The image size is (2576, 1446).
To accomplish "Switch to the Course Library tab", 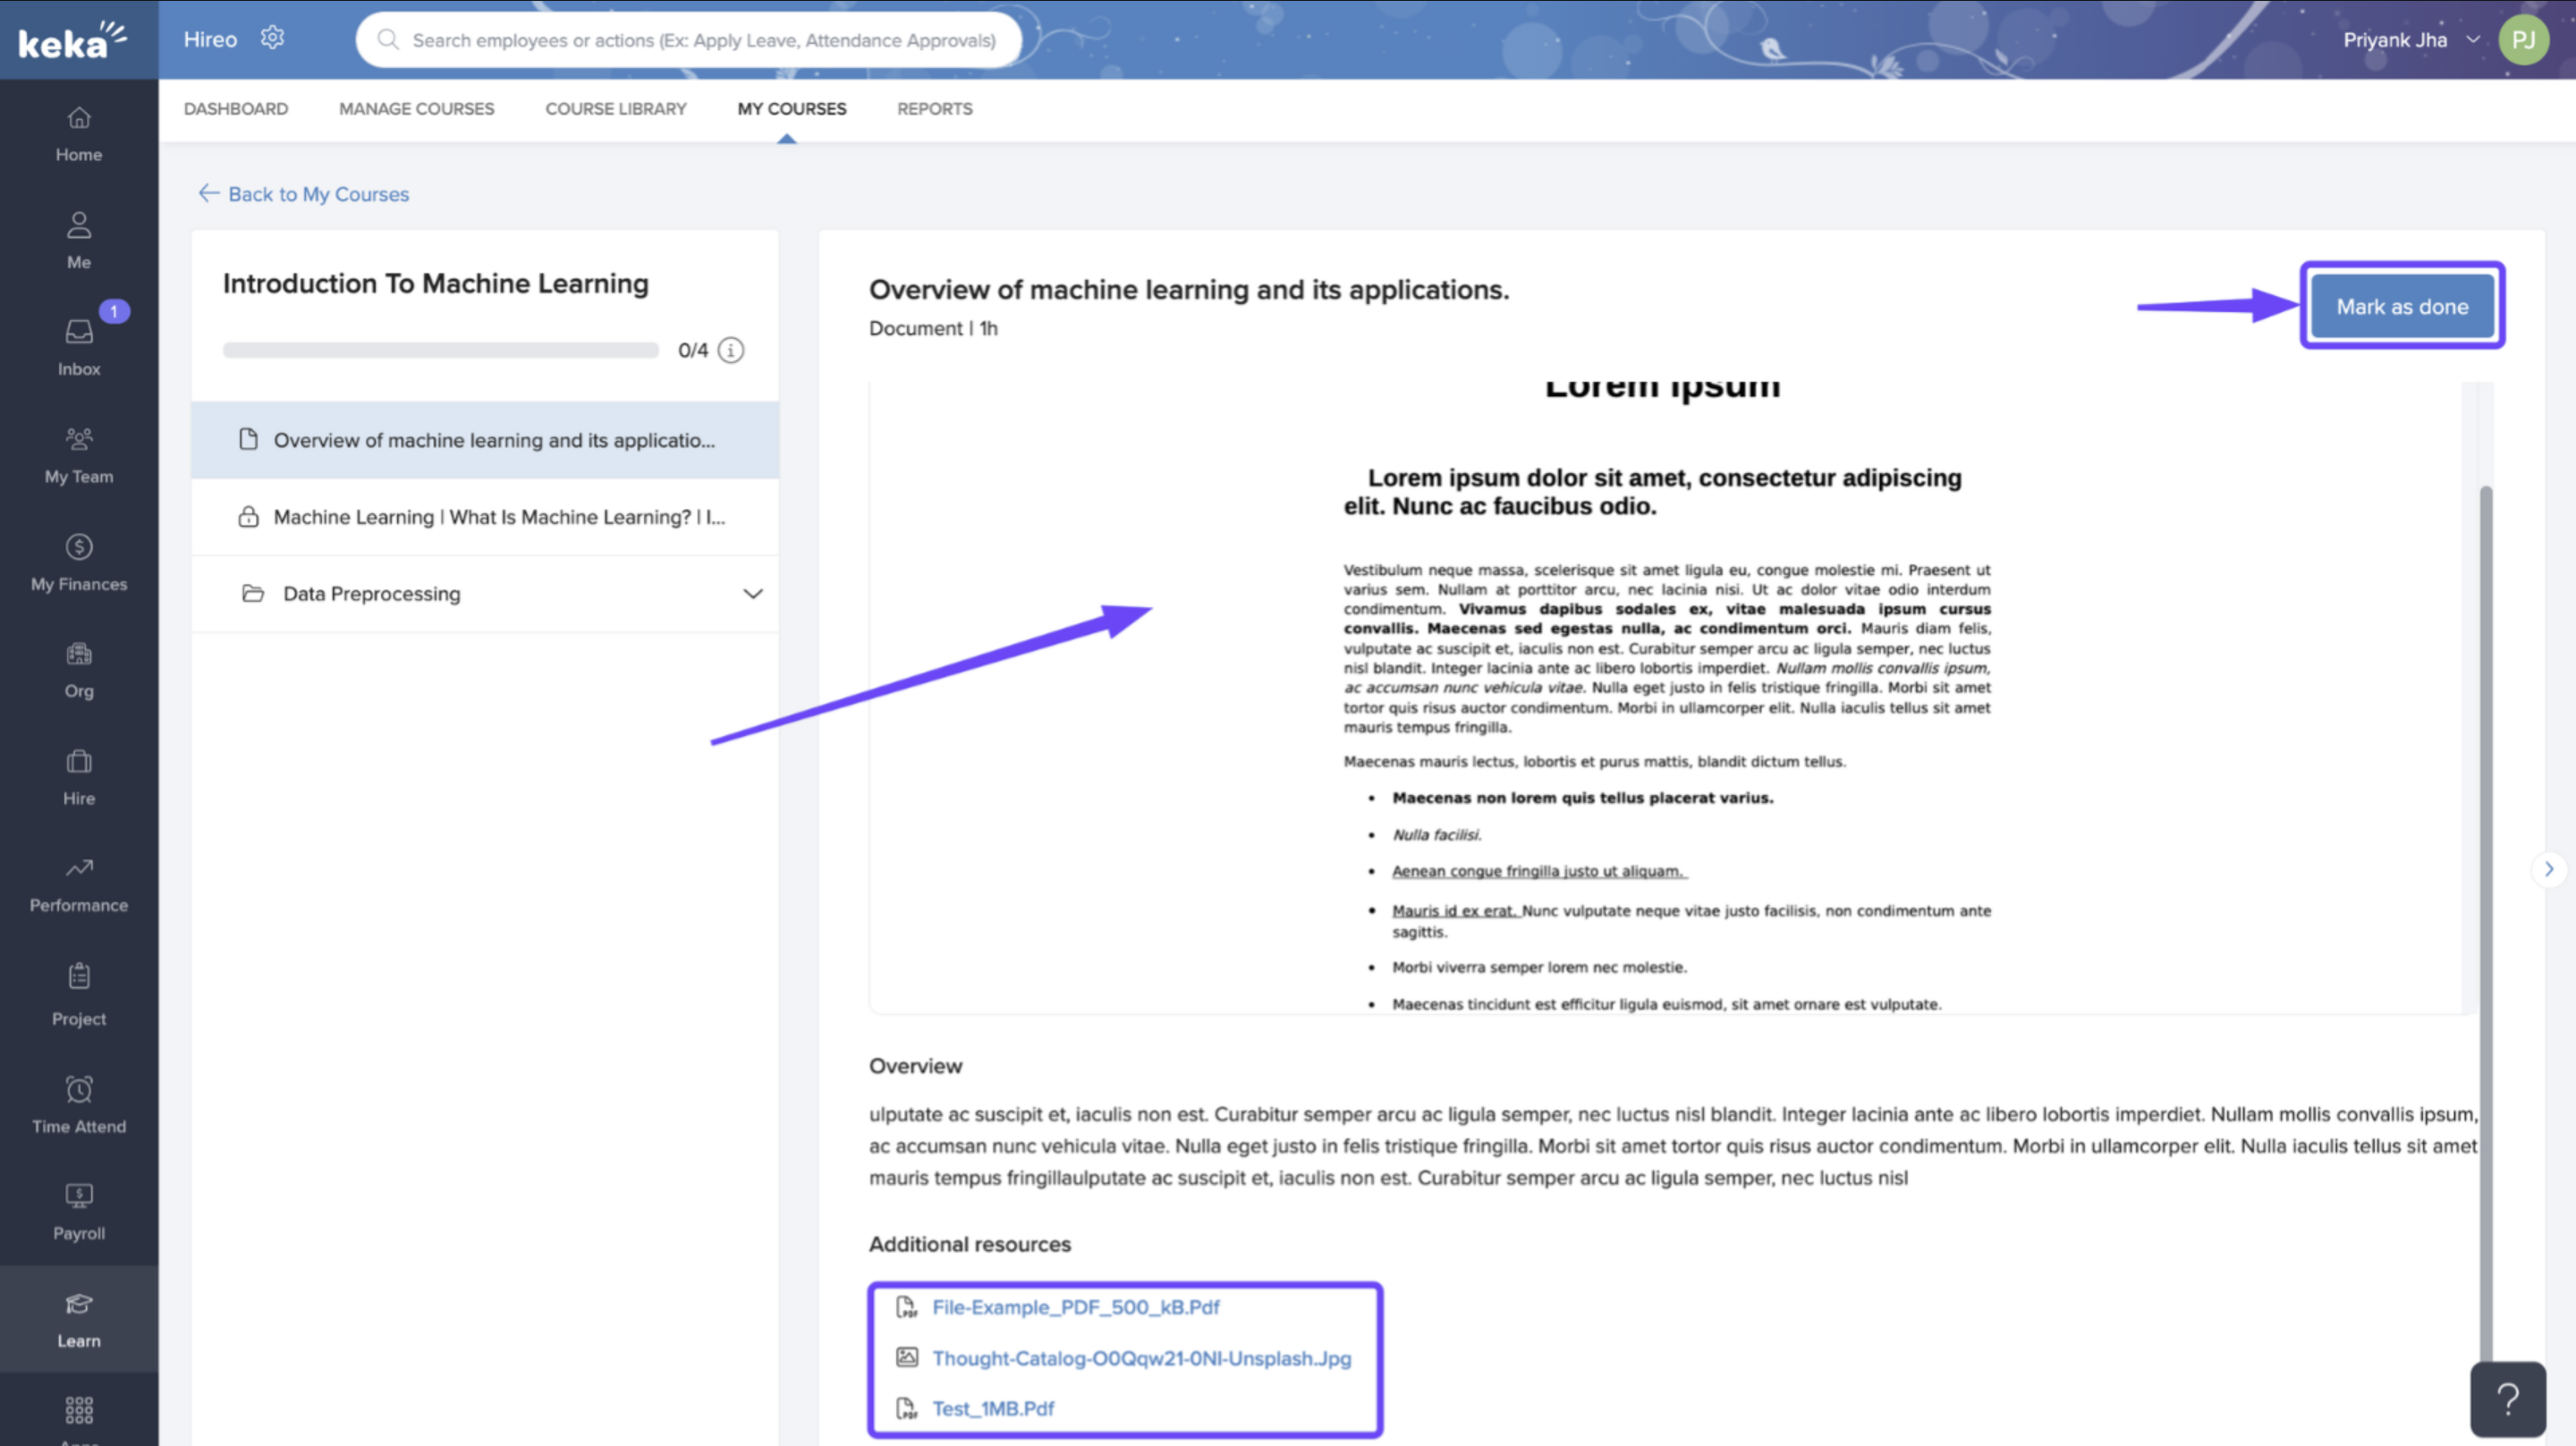I will click(615, 108).
